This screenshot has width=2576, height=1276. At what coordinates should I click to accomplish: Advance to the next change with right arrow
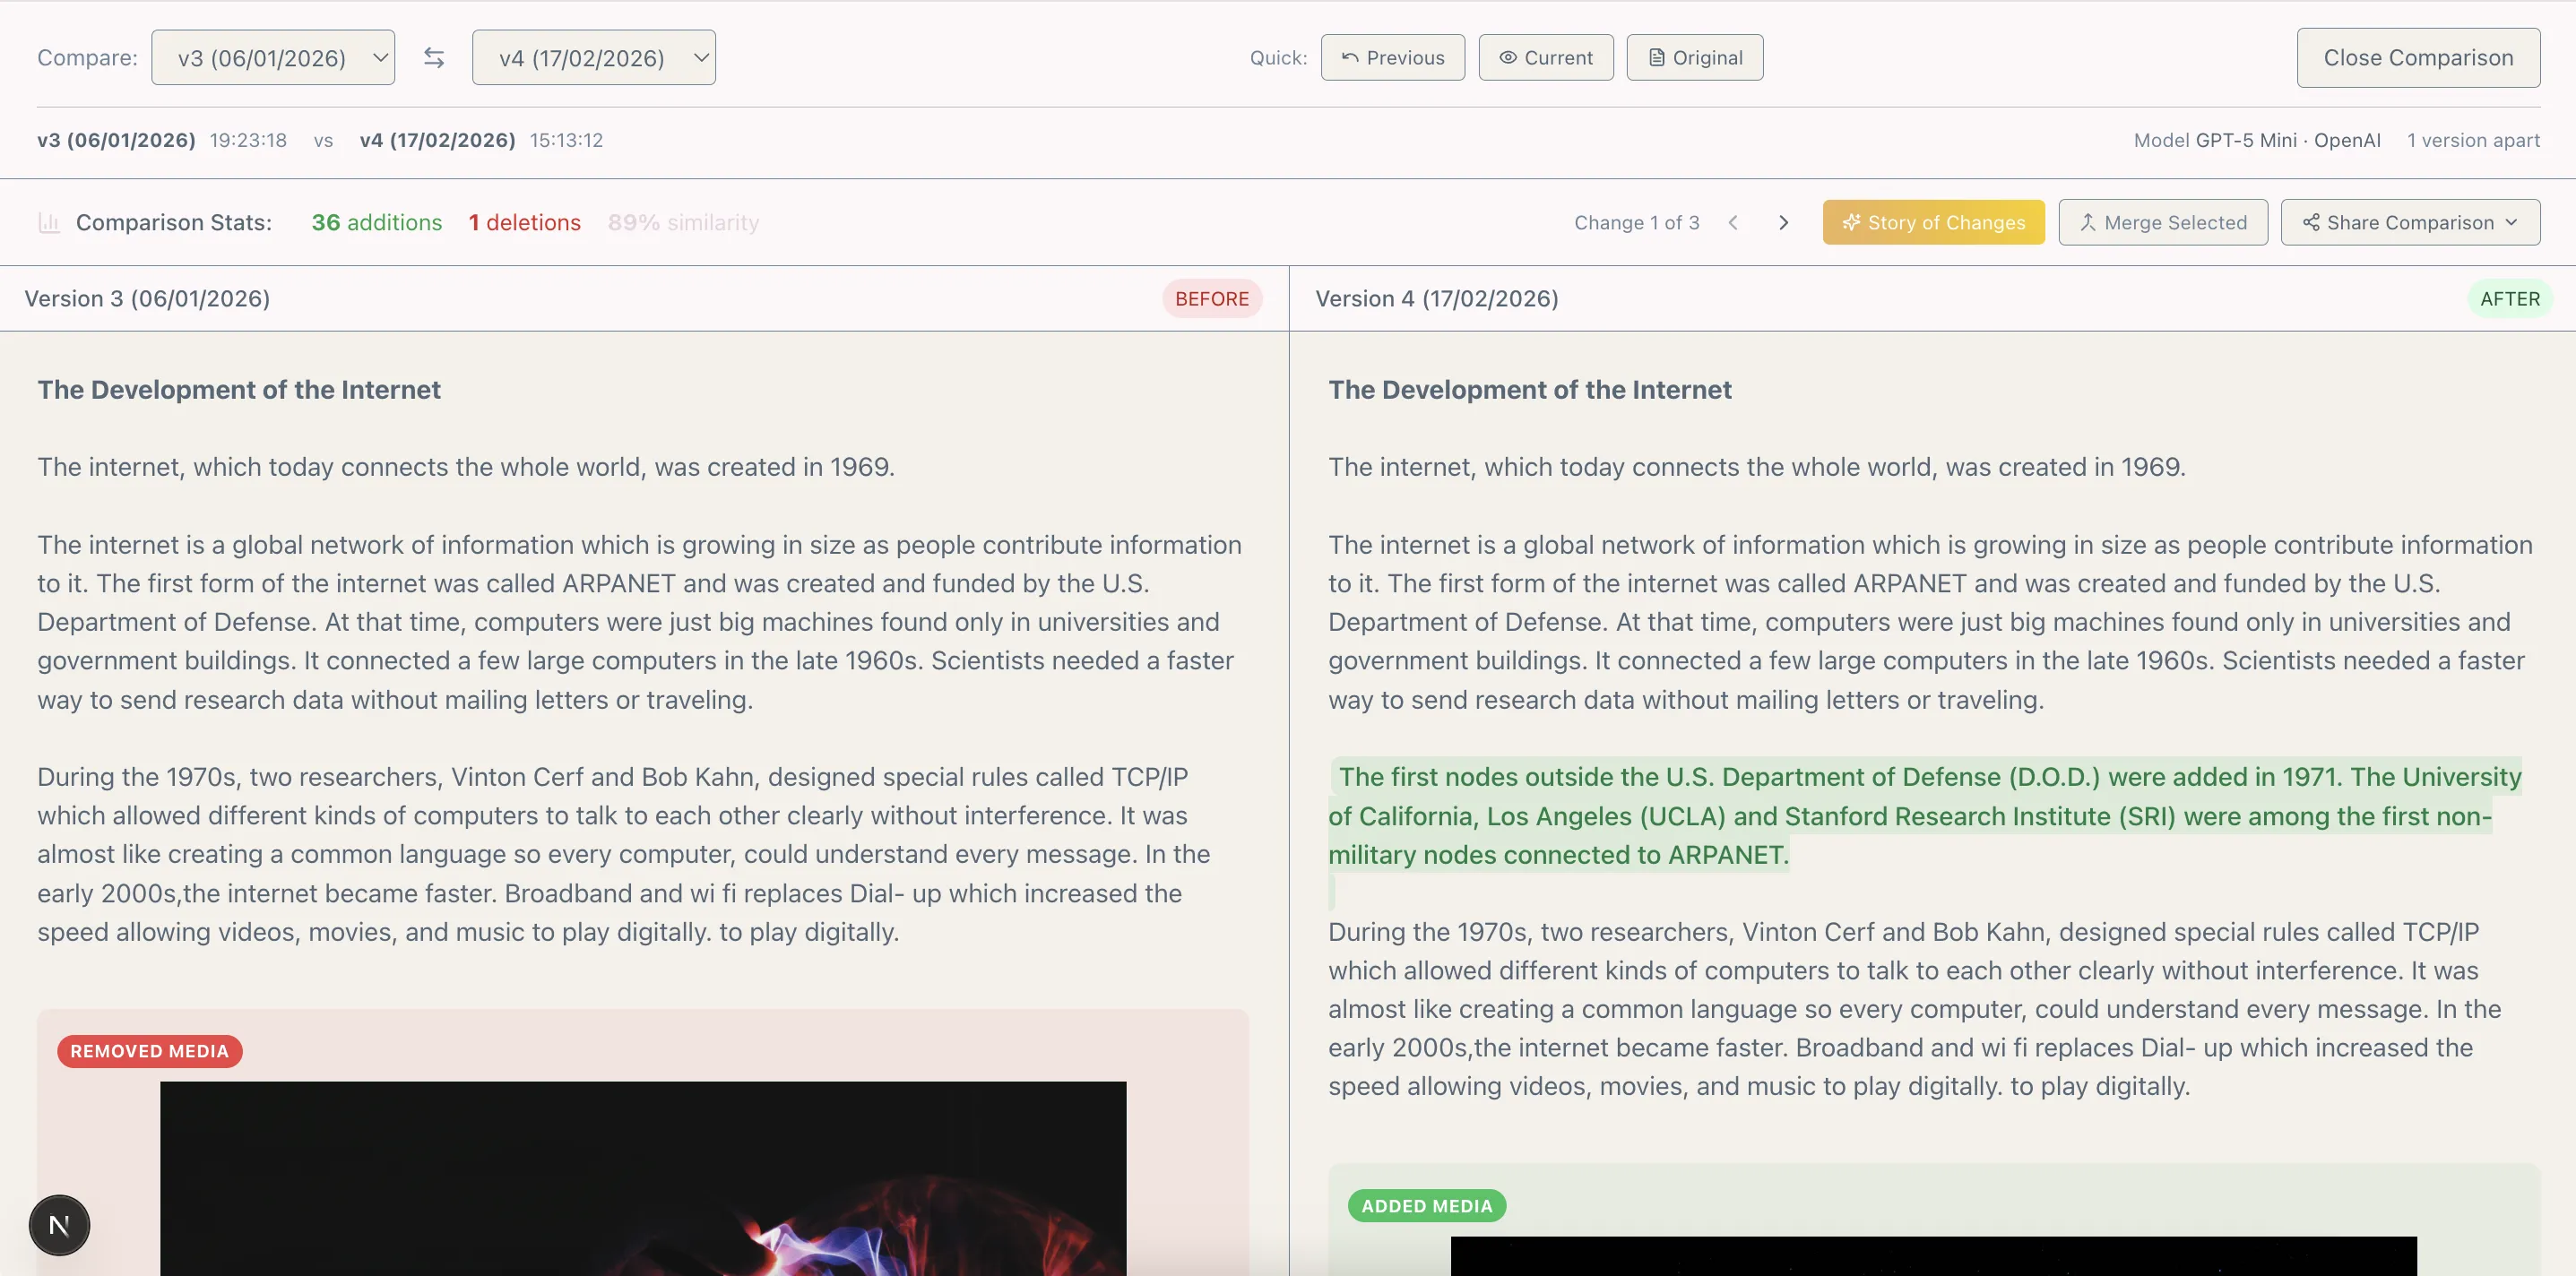pyautogui.click(x=1784, y=222)
